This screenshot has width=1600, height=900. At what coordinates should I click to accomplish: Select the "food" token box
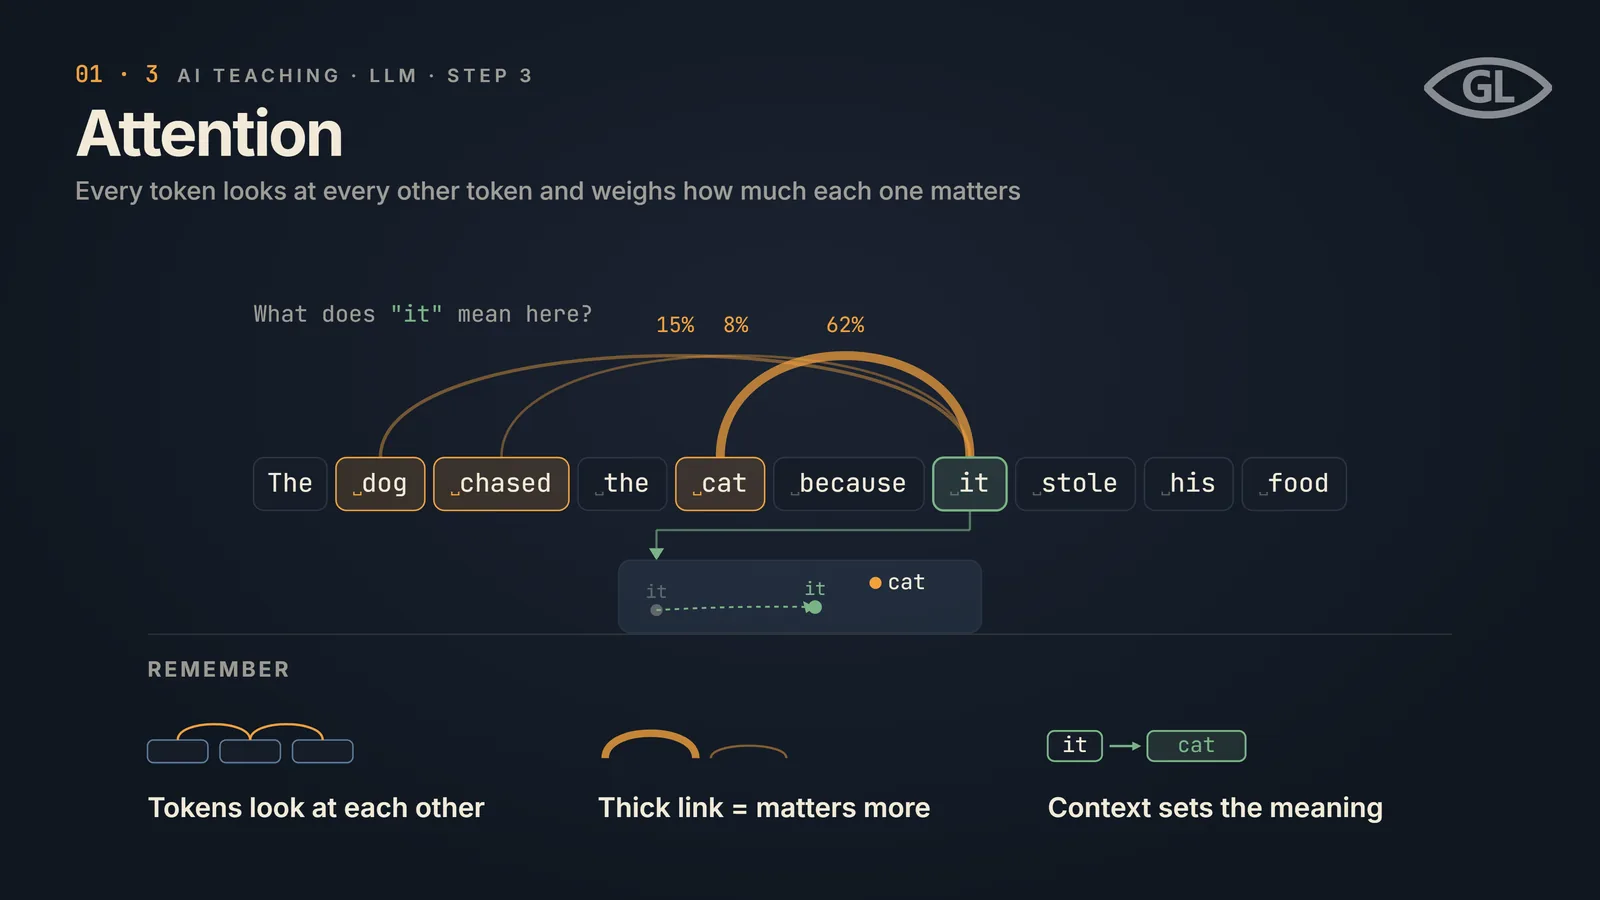[1294, 484]
